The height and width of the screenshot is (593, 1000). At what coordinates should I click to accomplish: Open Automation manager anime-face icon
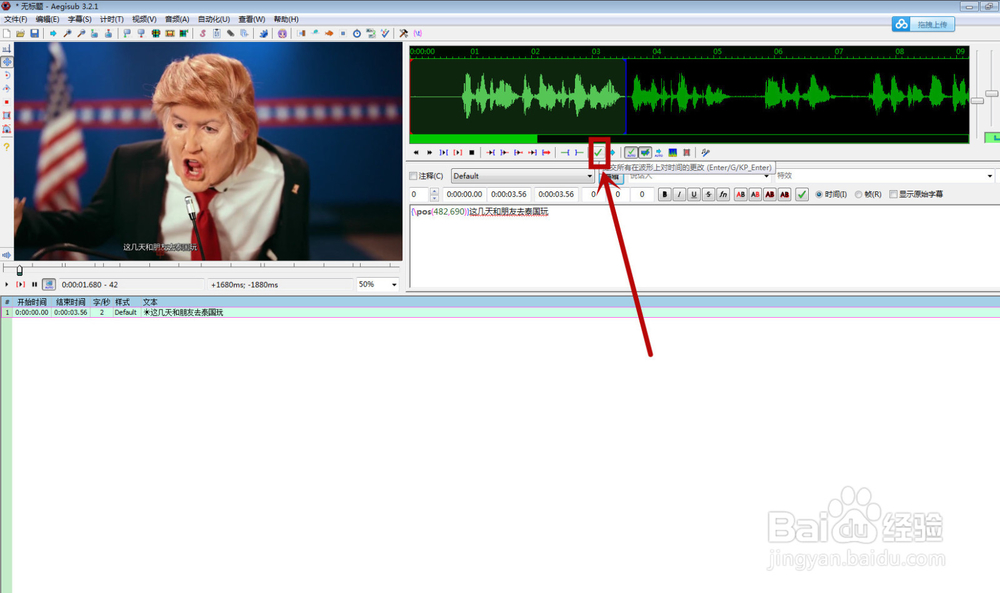tap(282, 33)
